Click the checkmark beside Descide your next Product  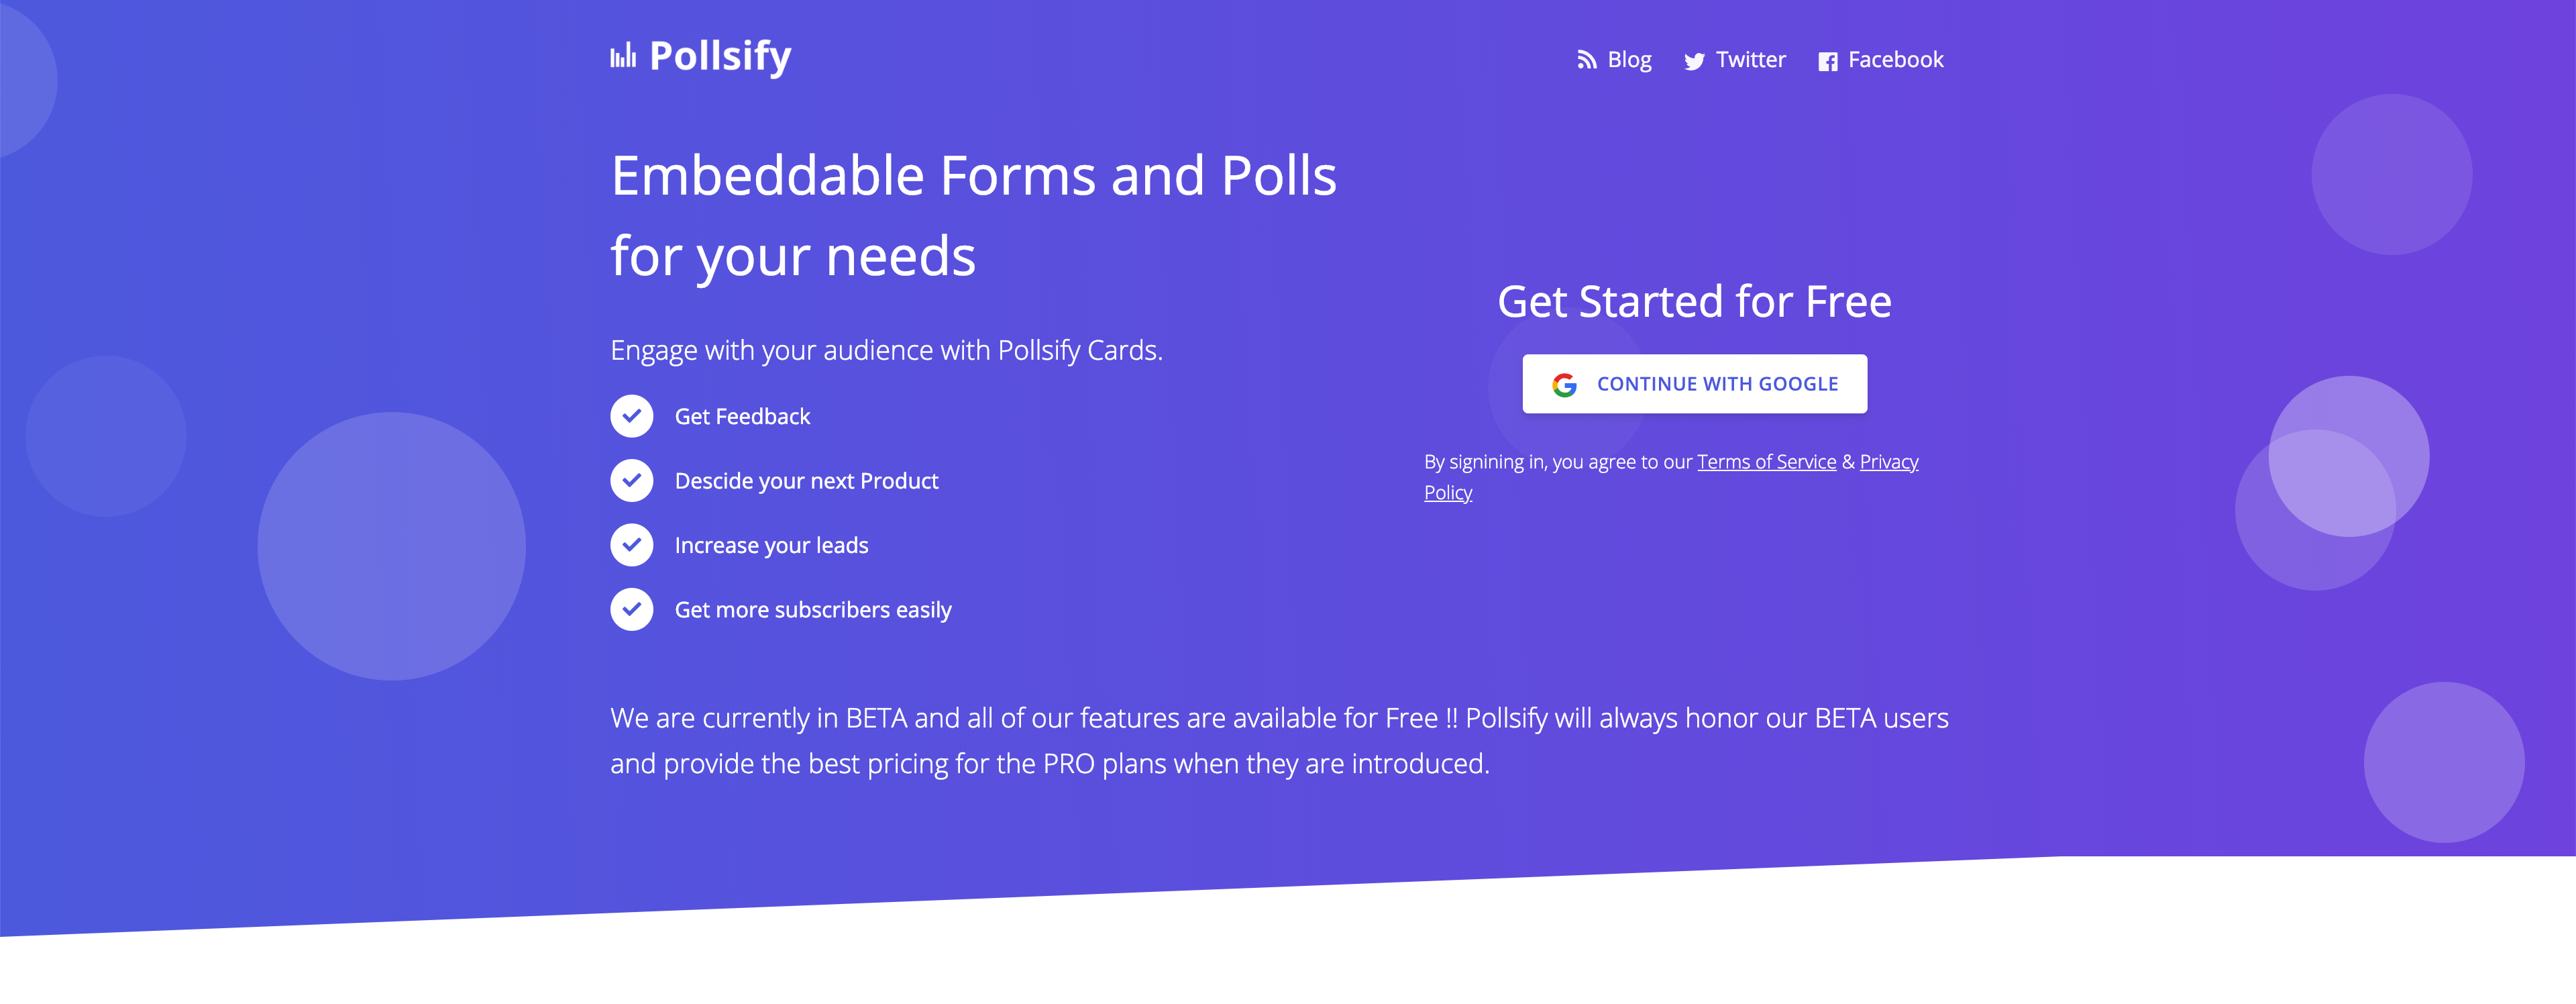tap(631, 480)
